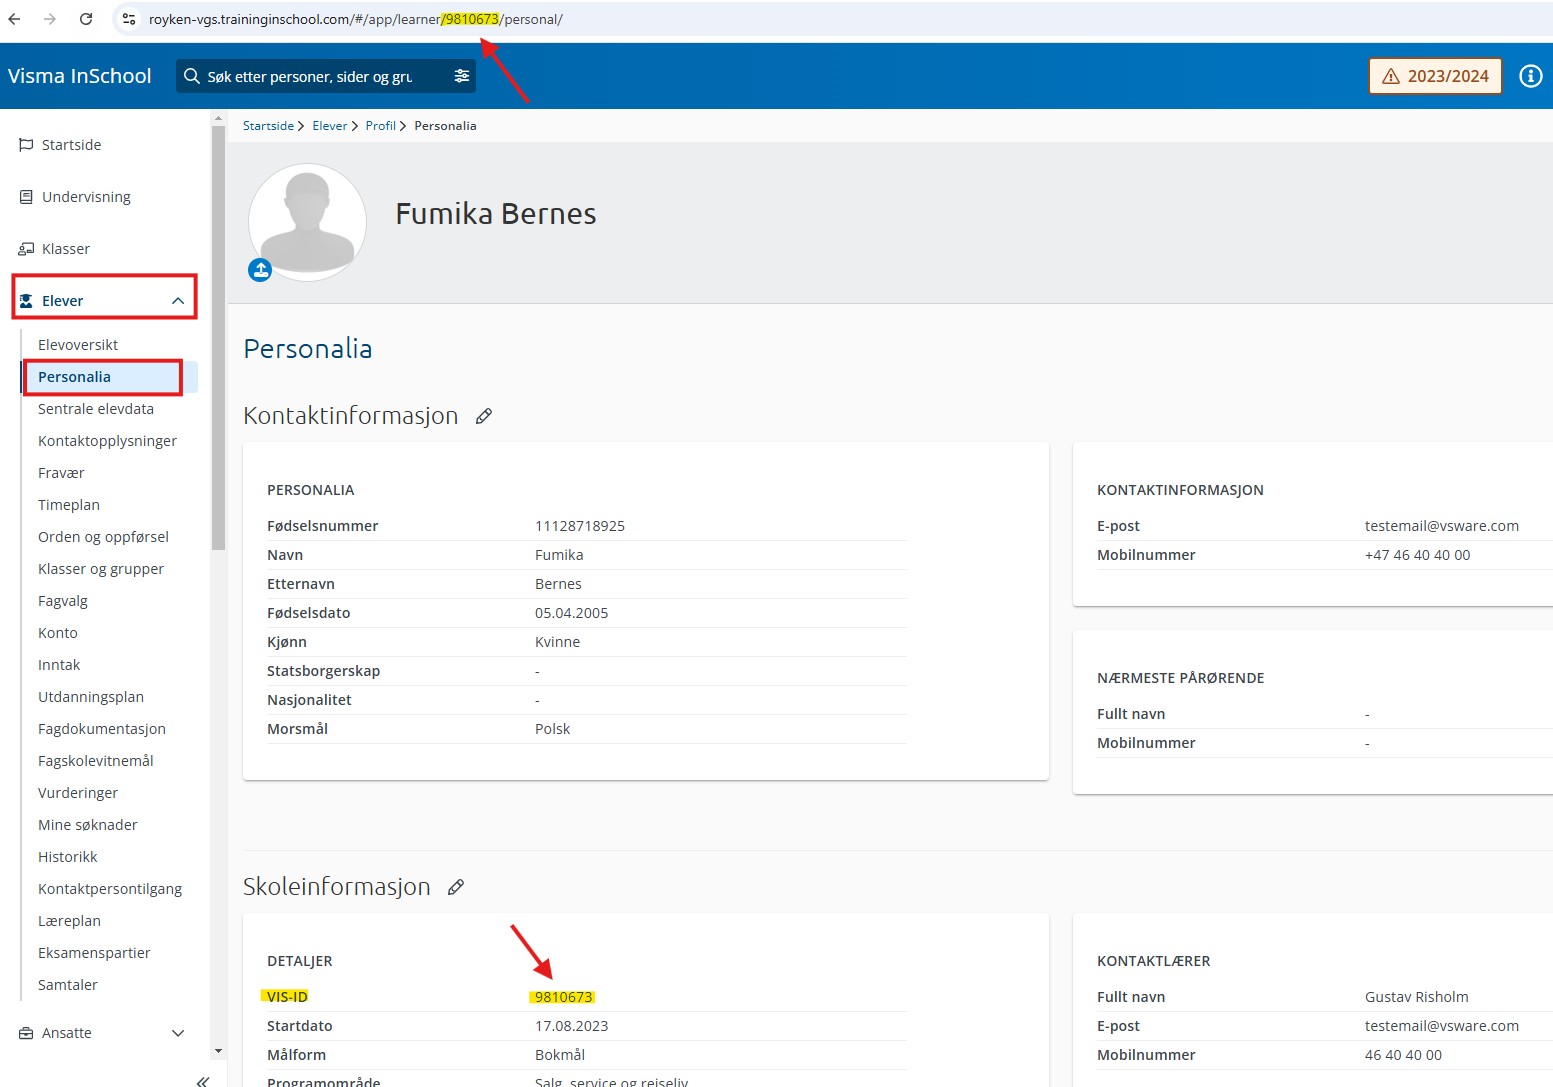1553x1087 pixels.
Task: Open the 2023/2024 school year selector
Action: pyautogui.click(x=1435, y=76)
